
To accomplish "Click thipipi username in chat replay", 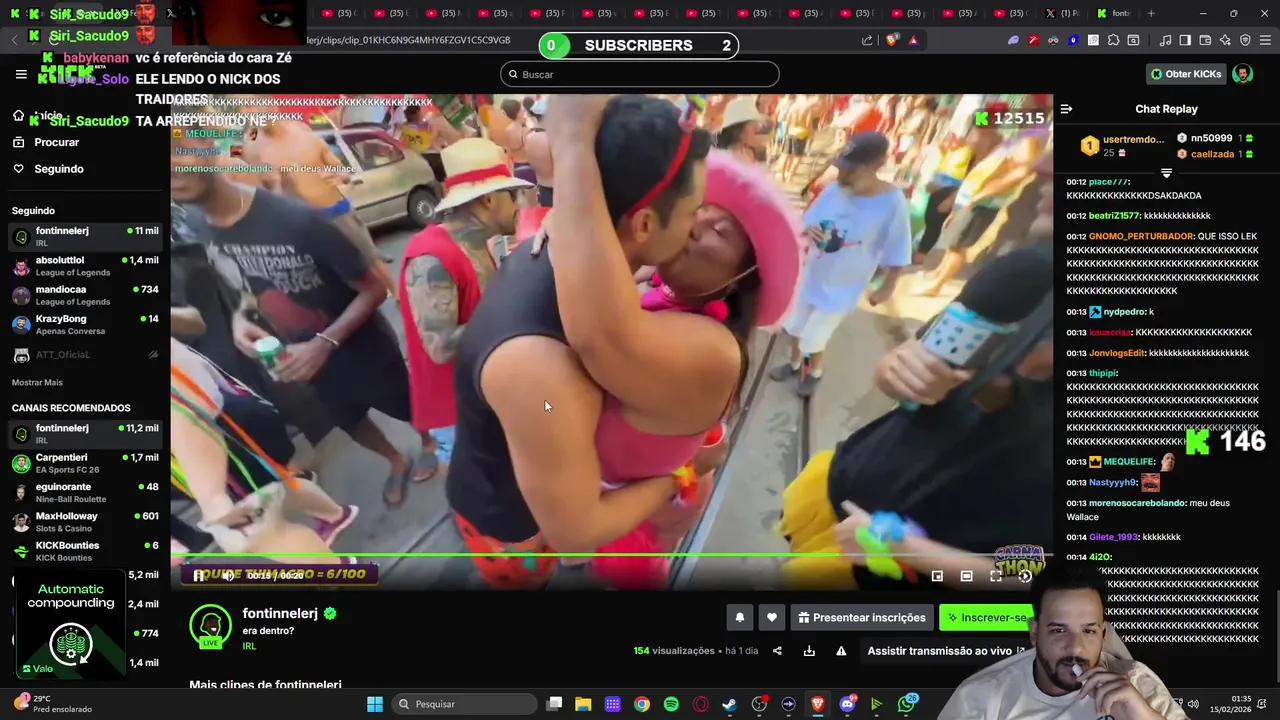I will click(1102, 373).
